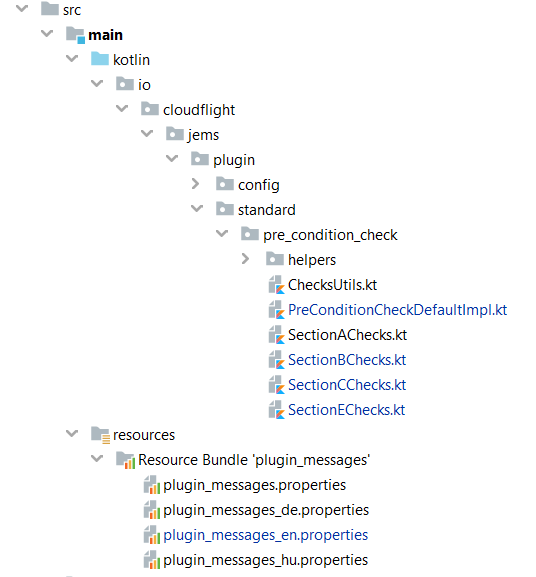Viewport: 536px width, 577px height.
Task: Click the plugin_messages_hu.properties file icon
Action: pos(152,560)
